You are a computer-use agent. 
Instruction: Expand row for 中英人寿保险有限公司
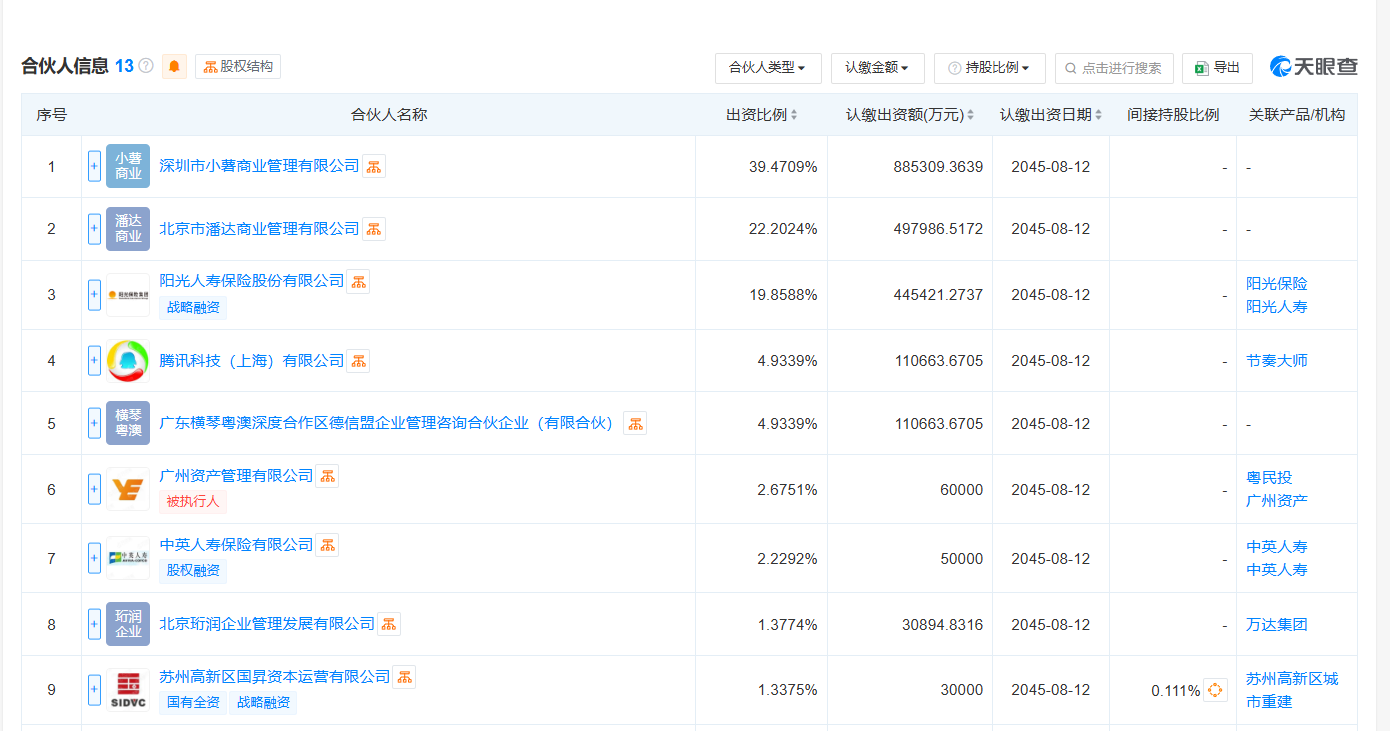[95, 559]
